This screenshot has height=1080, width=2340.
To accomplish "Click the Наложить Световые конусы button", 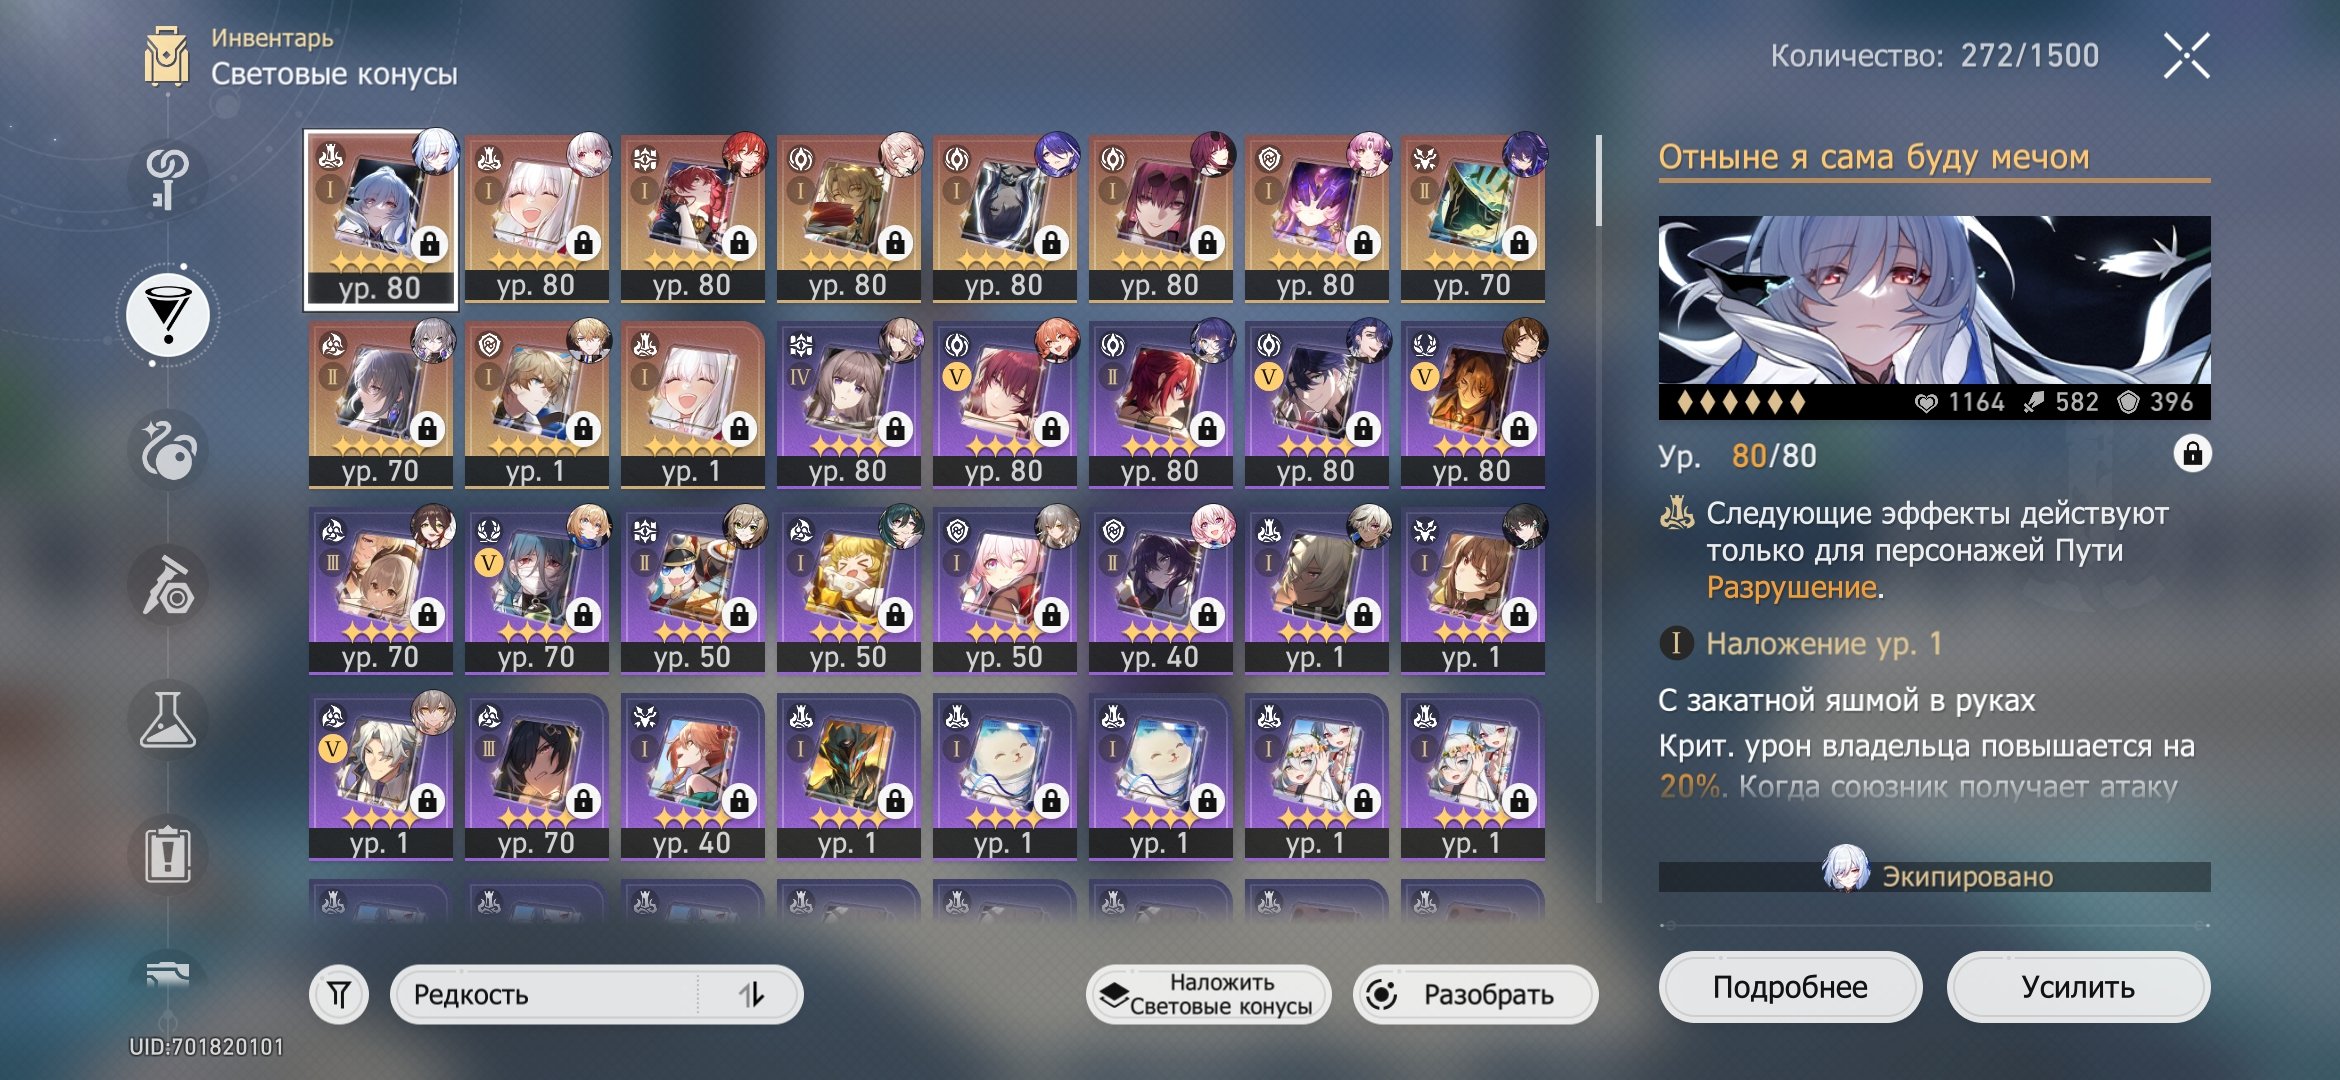I will coord(1208,995).
